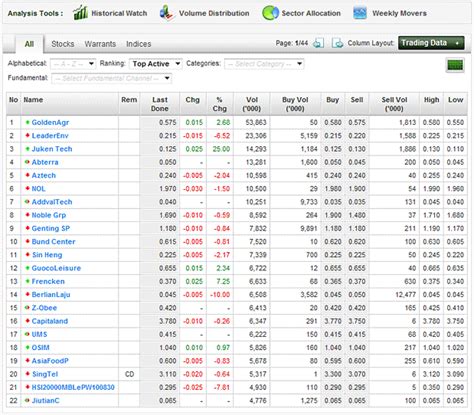
Task: Sort by the Buy Vol ('000) header
Action: (295, 104)
